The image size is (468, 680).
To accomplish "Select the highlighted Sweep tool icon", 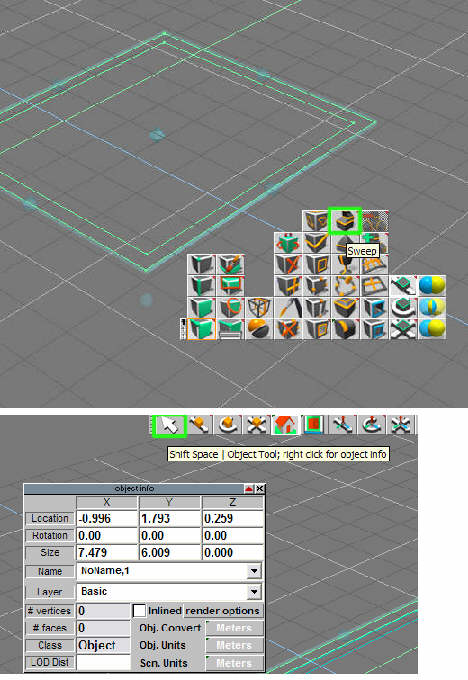I will tap(345, 221).
